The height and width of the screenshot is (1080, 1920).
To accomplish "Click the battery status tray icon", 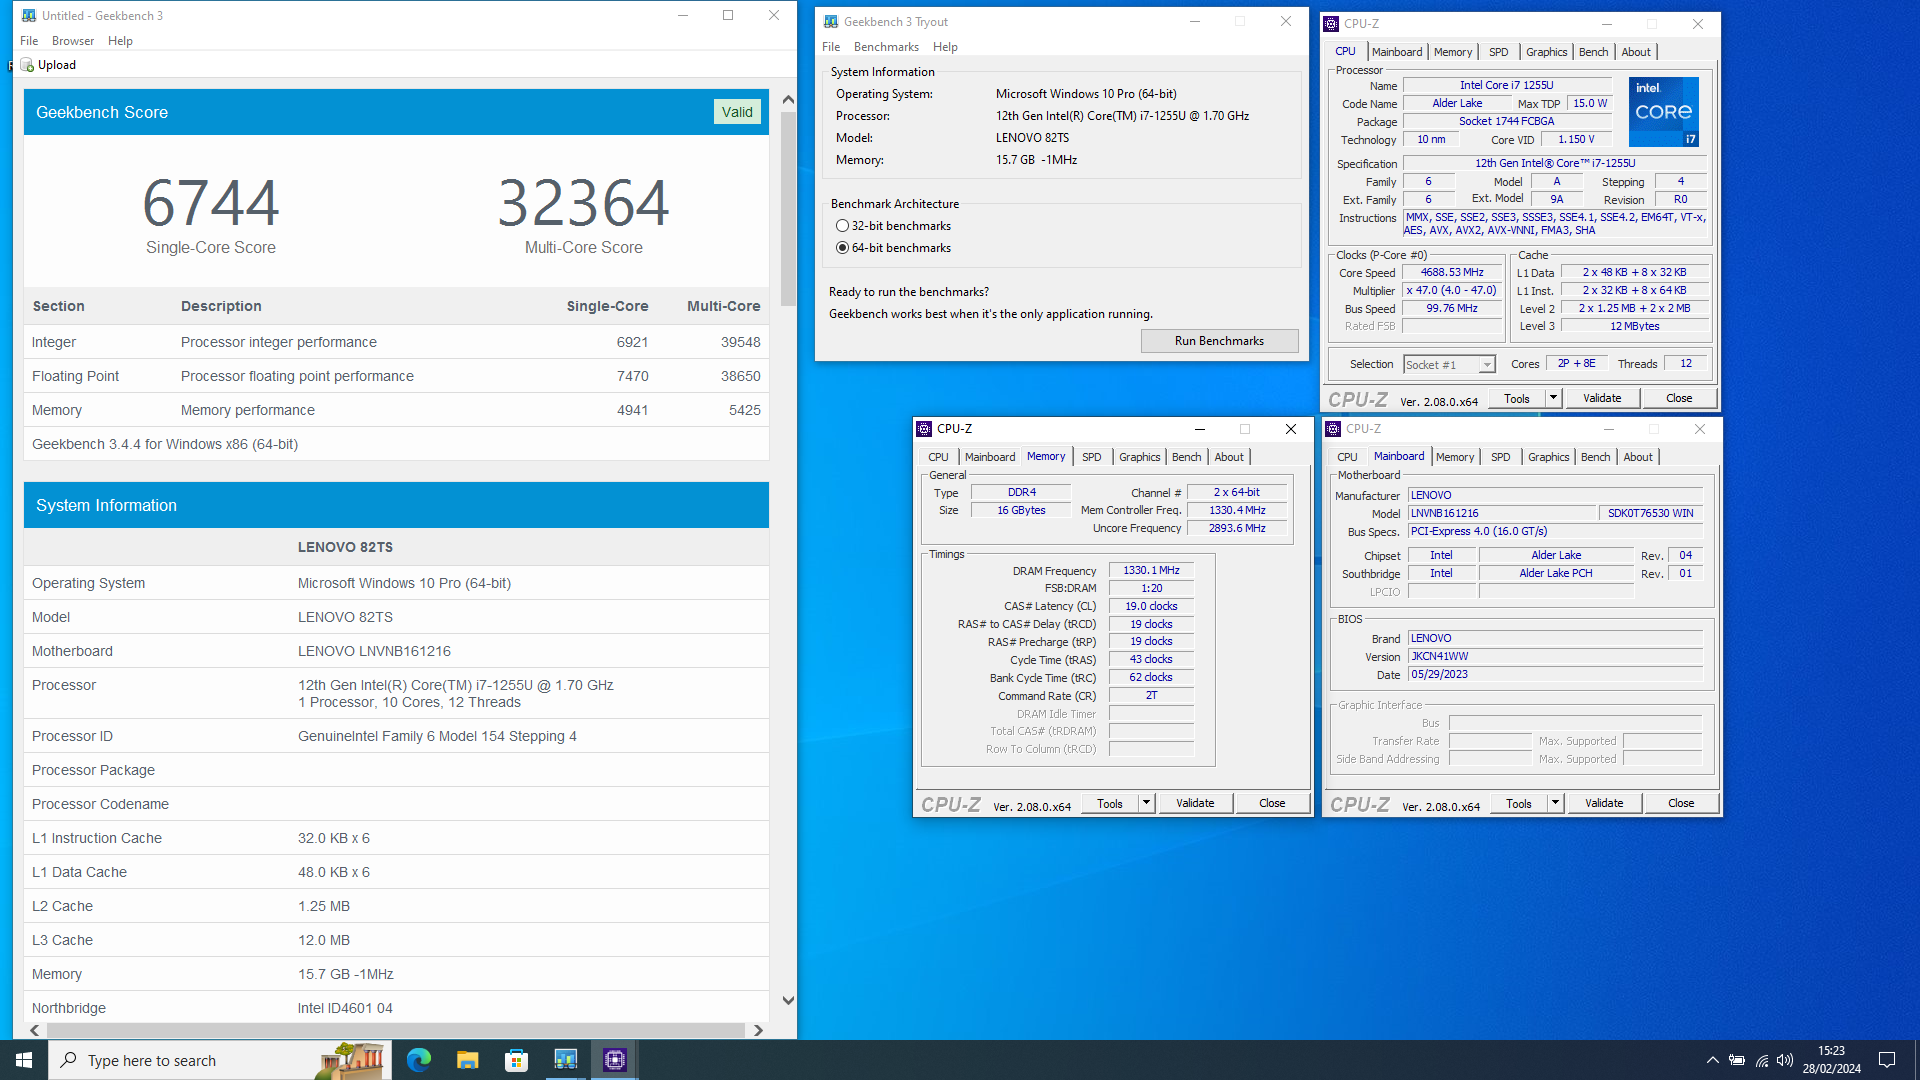I will pos(1737,1060).
